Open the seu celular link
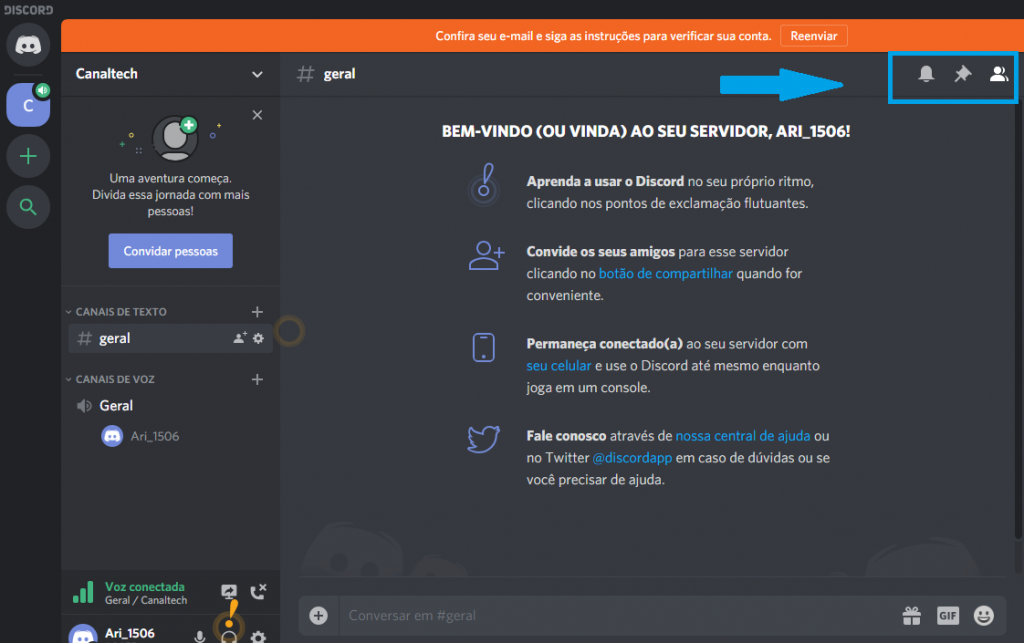Viewport: 1024px width, 643px height. point(558,366)
